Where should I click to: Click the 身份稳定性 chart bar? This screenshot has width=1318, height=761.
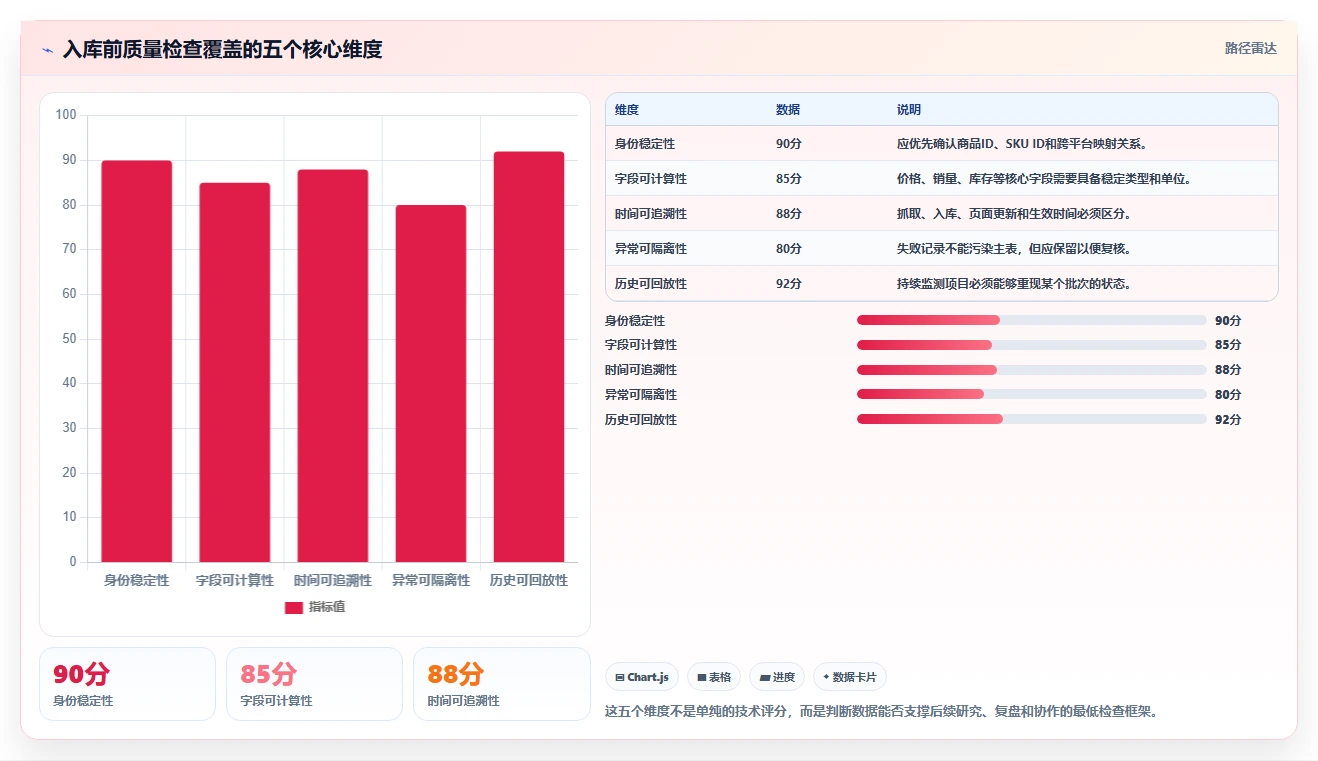(x=137, y=361)
